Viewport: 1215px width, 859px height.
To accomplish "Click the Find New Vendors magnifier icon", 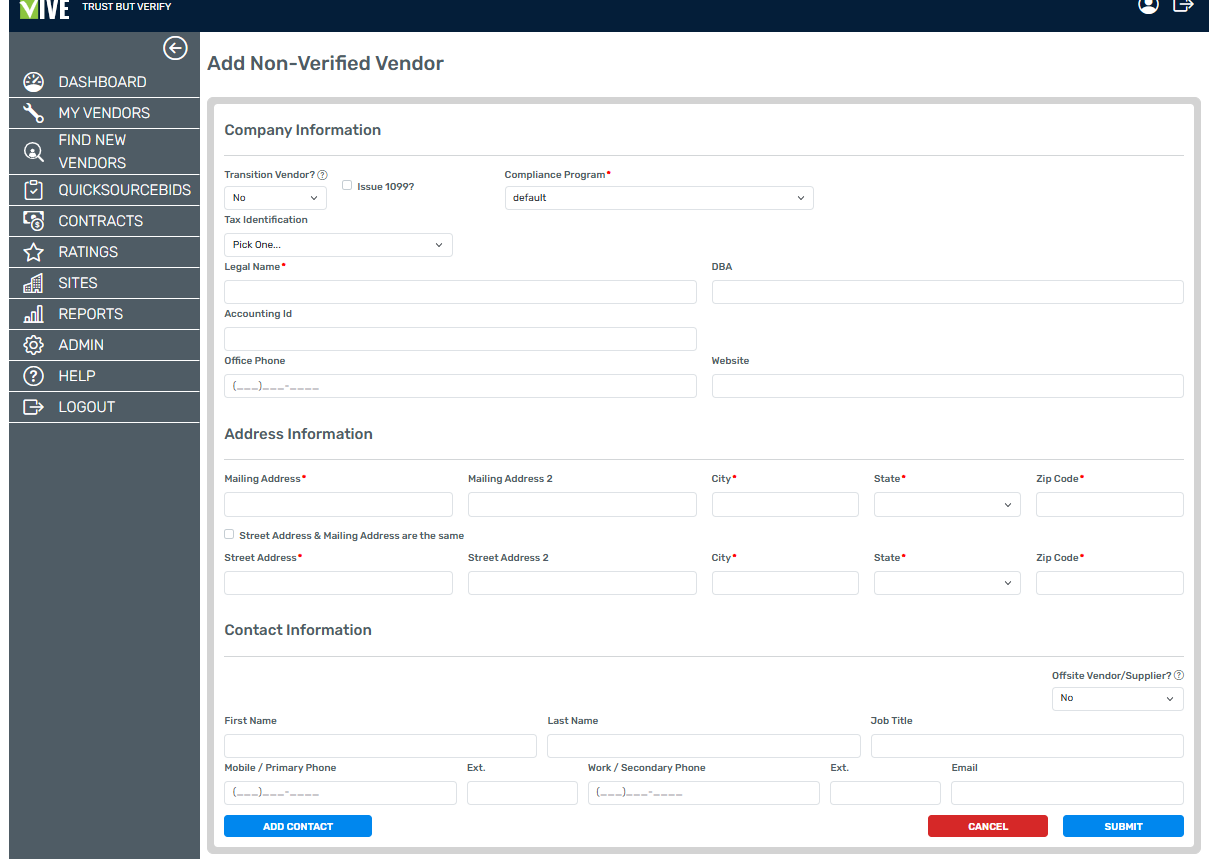I will tap(33, 152).
